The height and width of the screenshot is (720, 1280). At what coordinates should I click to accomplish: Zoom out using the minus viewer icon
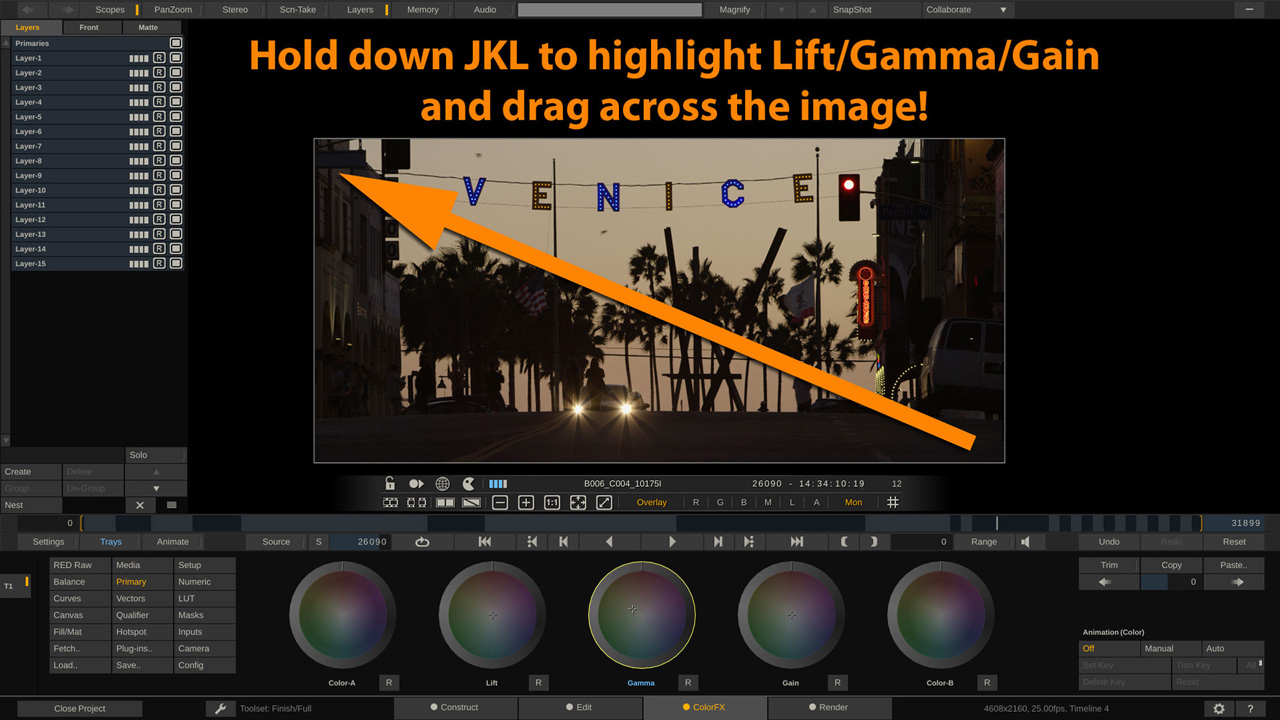(500, 502)
